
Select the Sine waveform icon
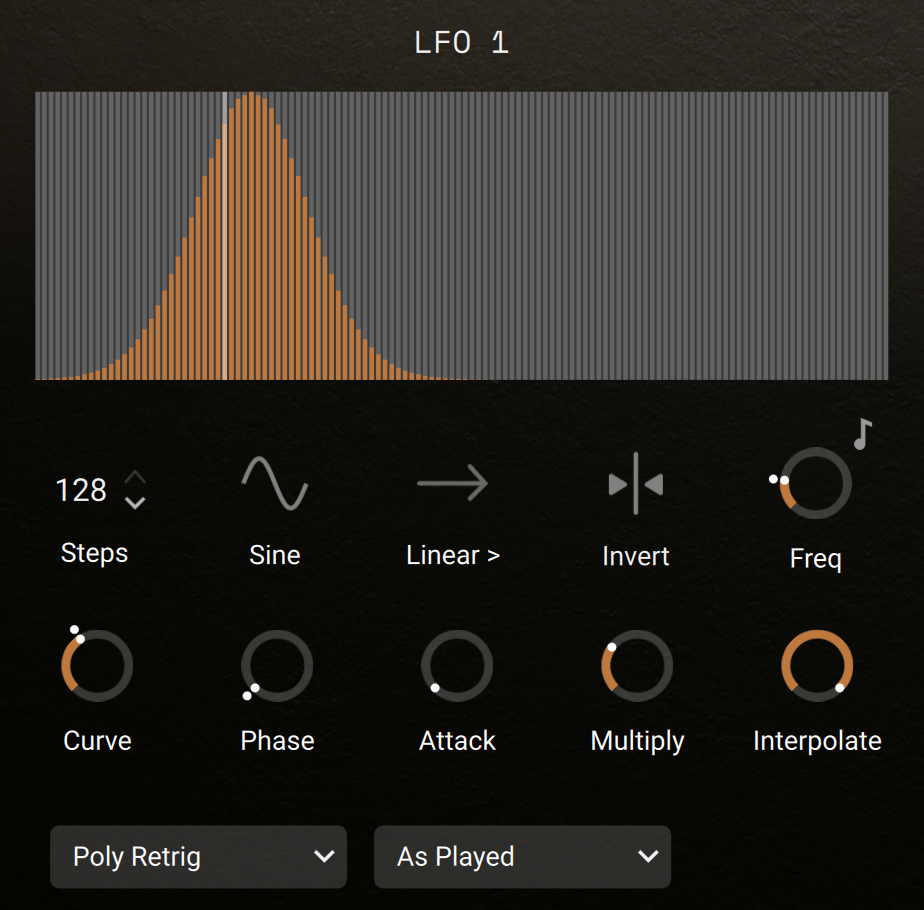tap(274, 482)
